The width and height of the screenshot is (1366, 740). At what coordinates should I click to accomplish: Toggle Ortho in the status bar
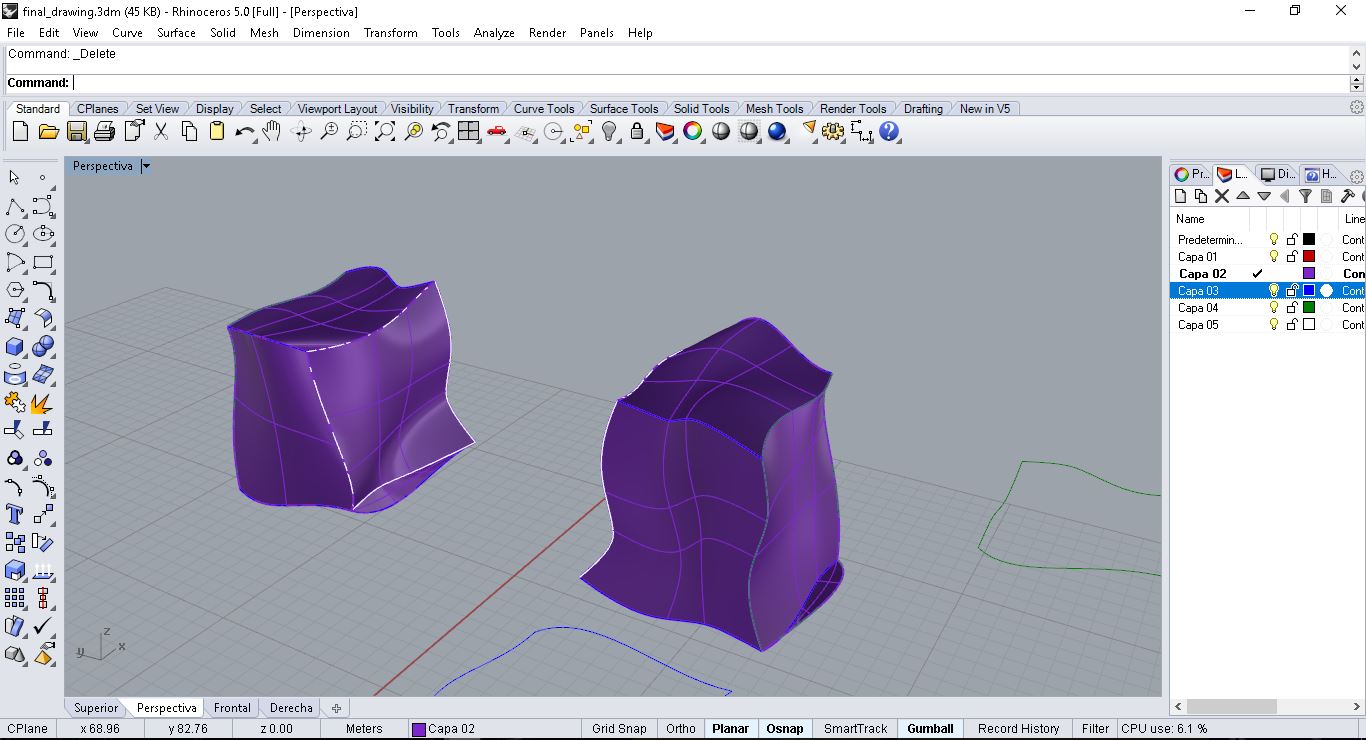(681, 729)
